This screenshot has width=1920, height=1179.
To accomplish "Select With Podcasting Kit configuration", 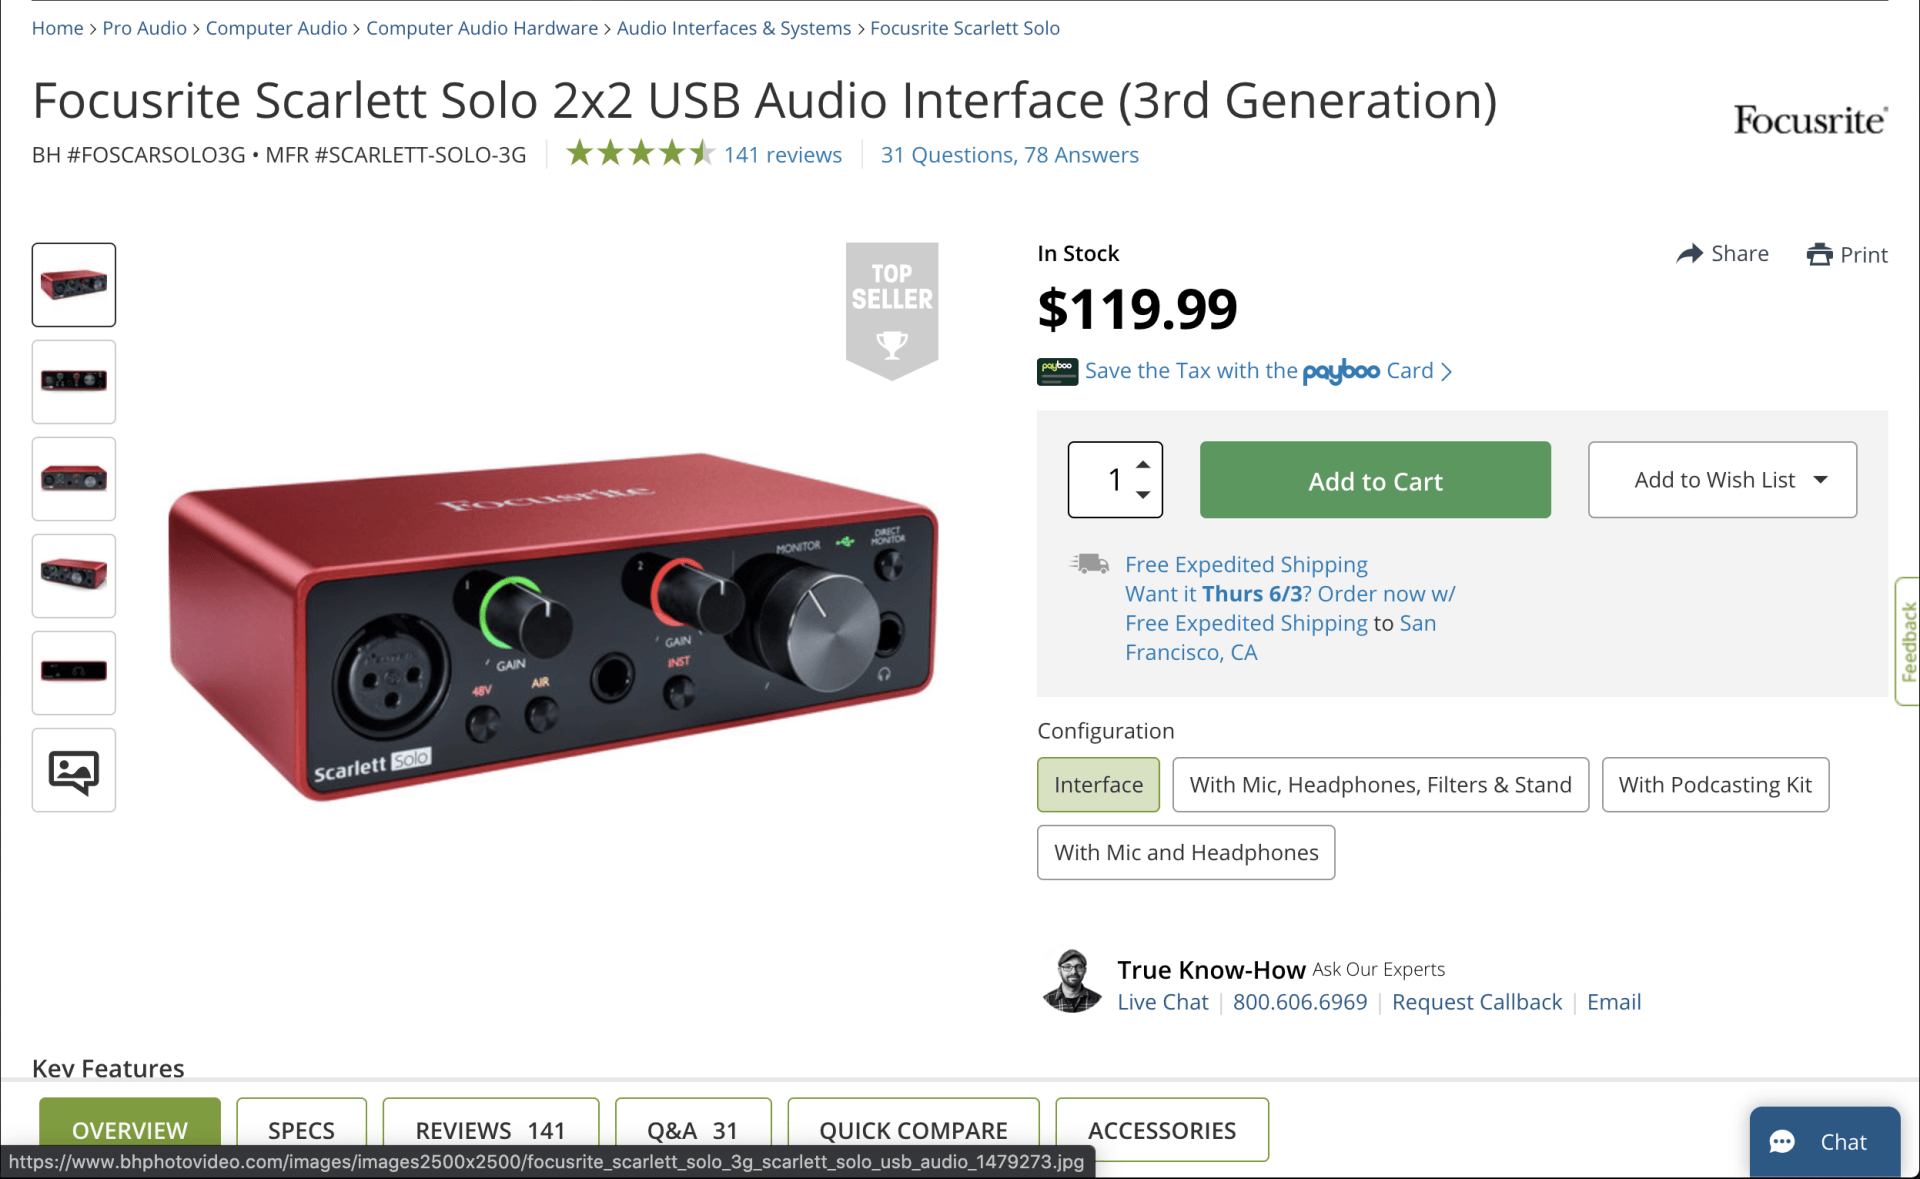I will coord(1714,785).
